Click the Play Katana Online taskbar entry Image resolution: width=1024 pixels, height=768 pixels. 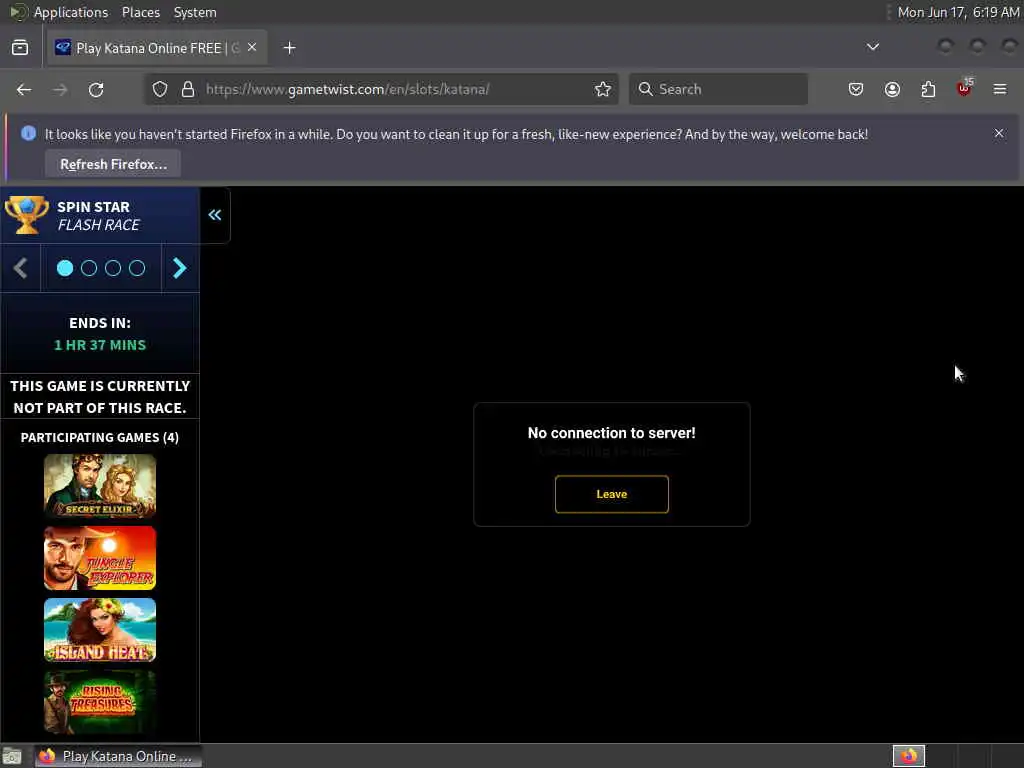click(118, 756)
